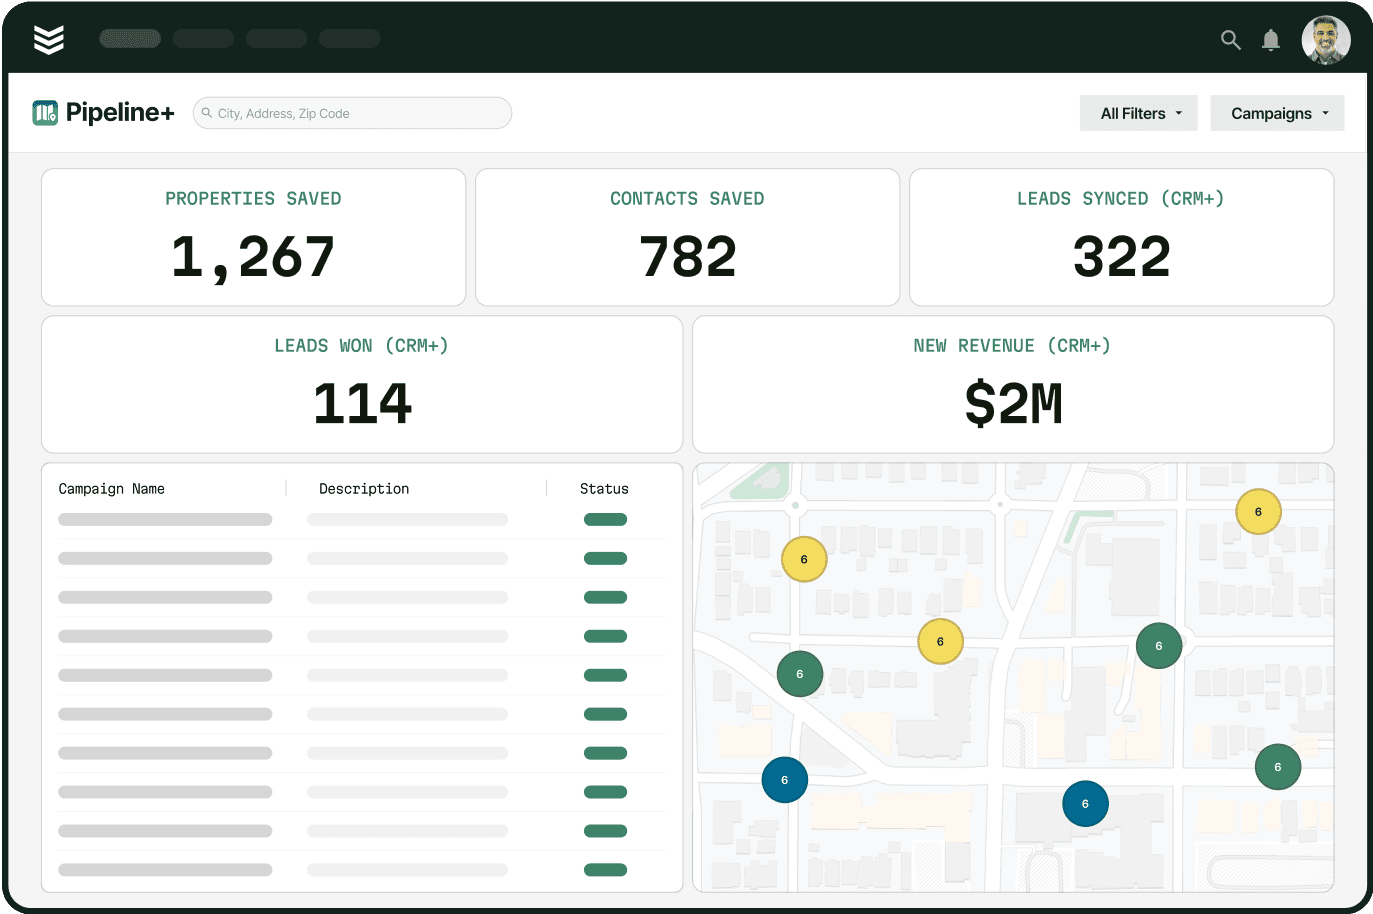Click the stacked chevrons logo in top bar

pos(48,39)
